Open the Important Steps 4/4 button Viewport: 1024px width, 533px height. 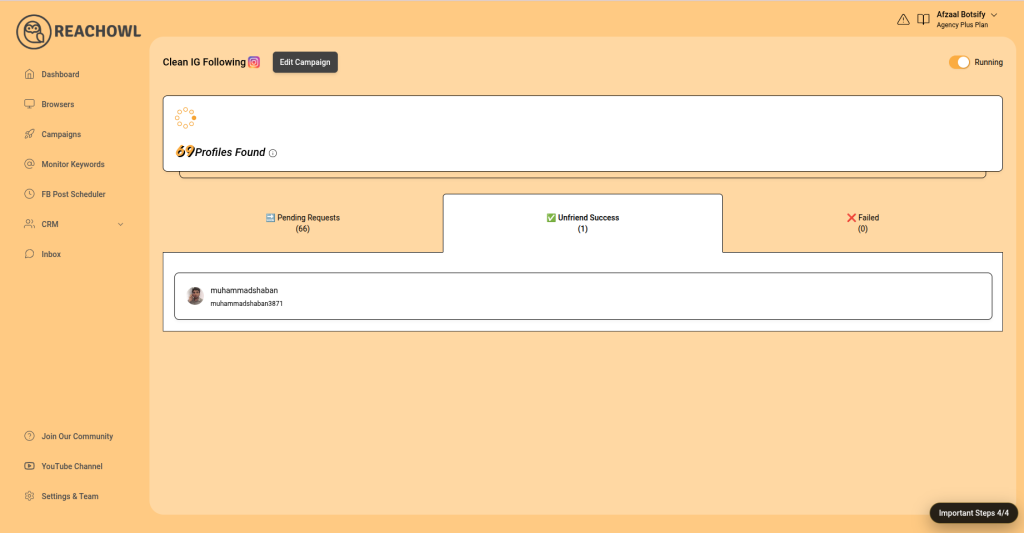coord(974,513)
